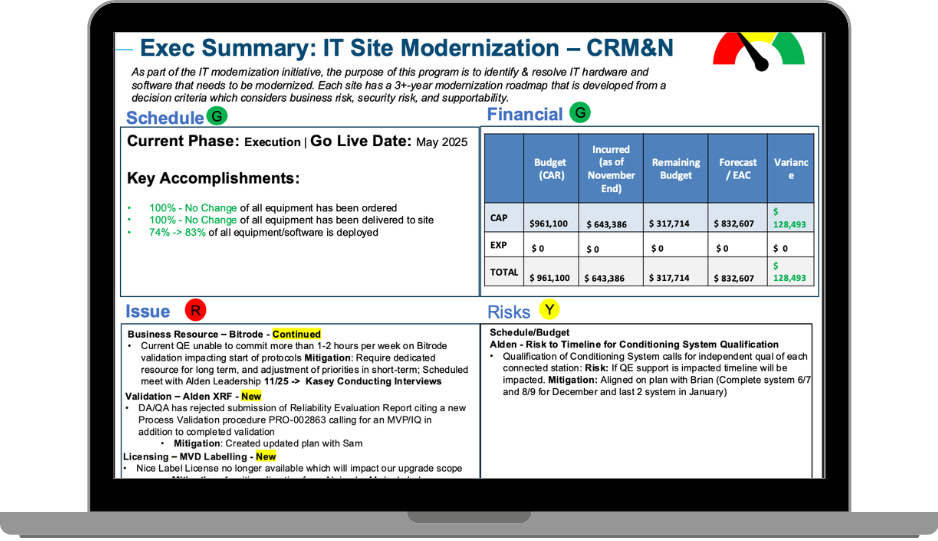Click the highlighted 'New' tag after Alden XRF
The image size is (938, 541).
(251, 396)
